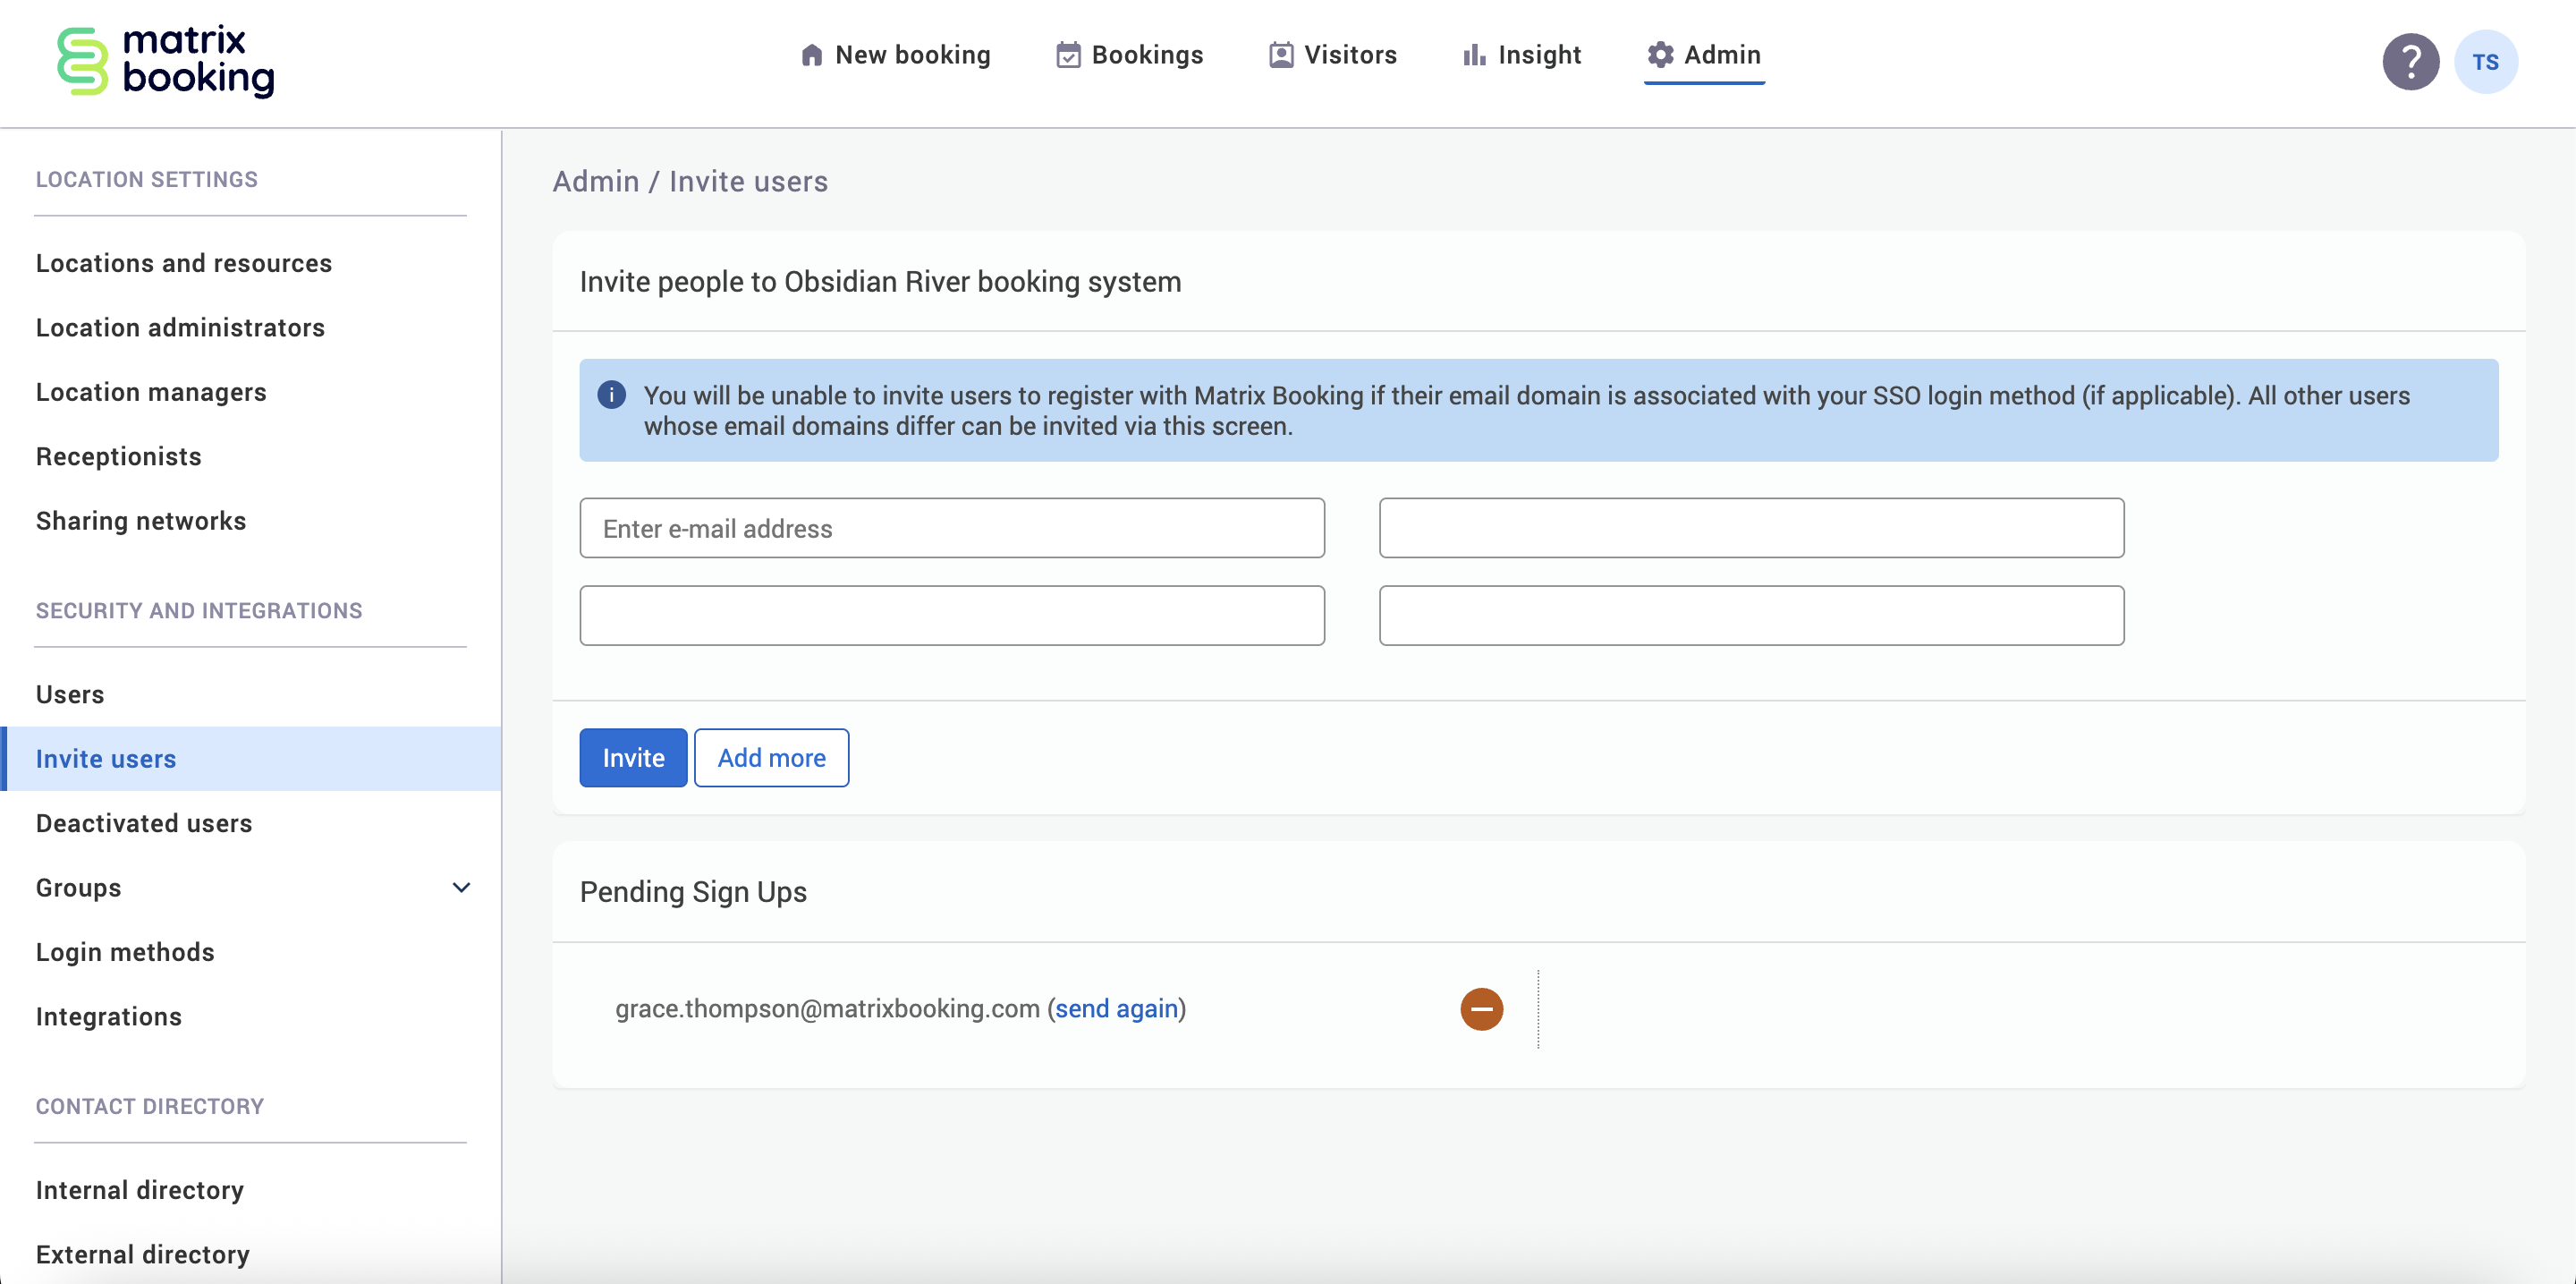Viewport: 2576px width, 1284px height.
Task: Open Login methods settings
Action: click(126, 951)
